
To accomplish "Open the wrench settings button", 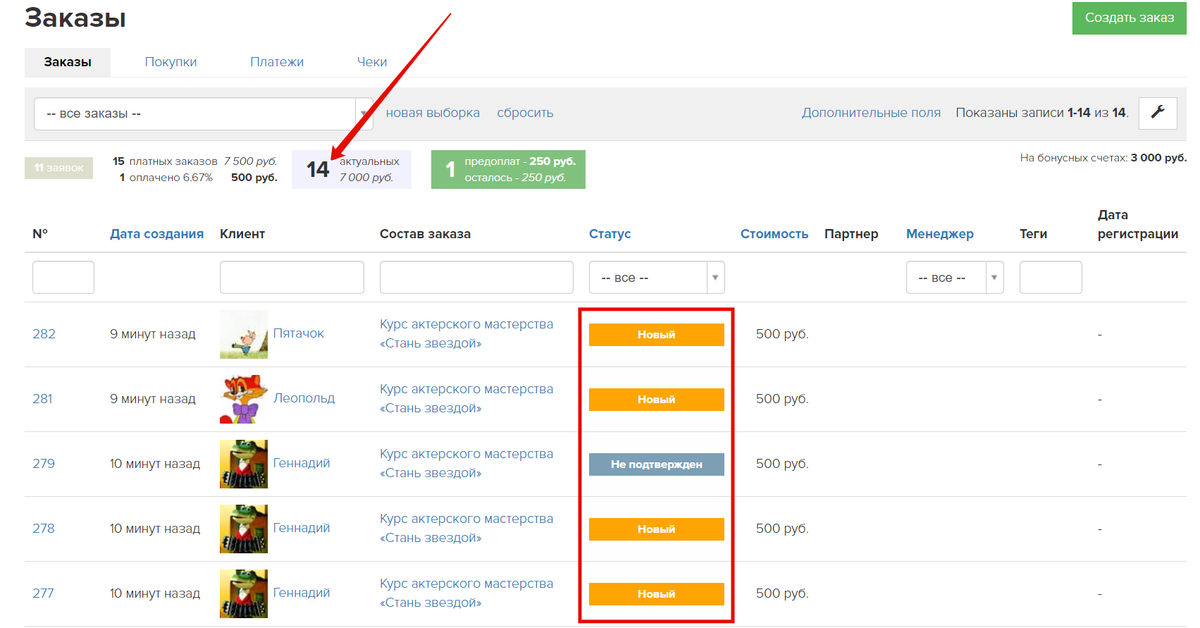I will [1157, 112].
